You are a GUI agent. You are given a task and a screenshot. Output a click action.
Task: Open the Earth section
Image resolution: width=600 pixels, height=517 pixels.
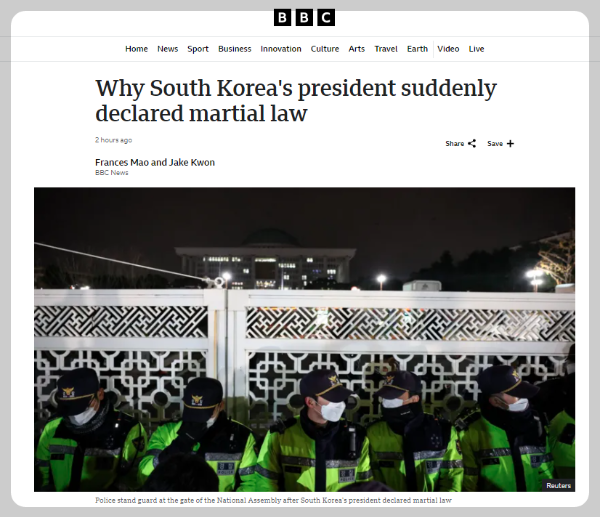point(417,49)
